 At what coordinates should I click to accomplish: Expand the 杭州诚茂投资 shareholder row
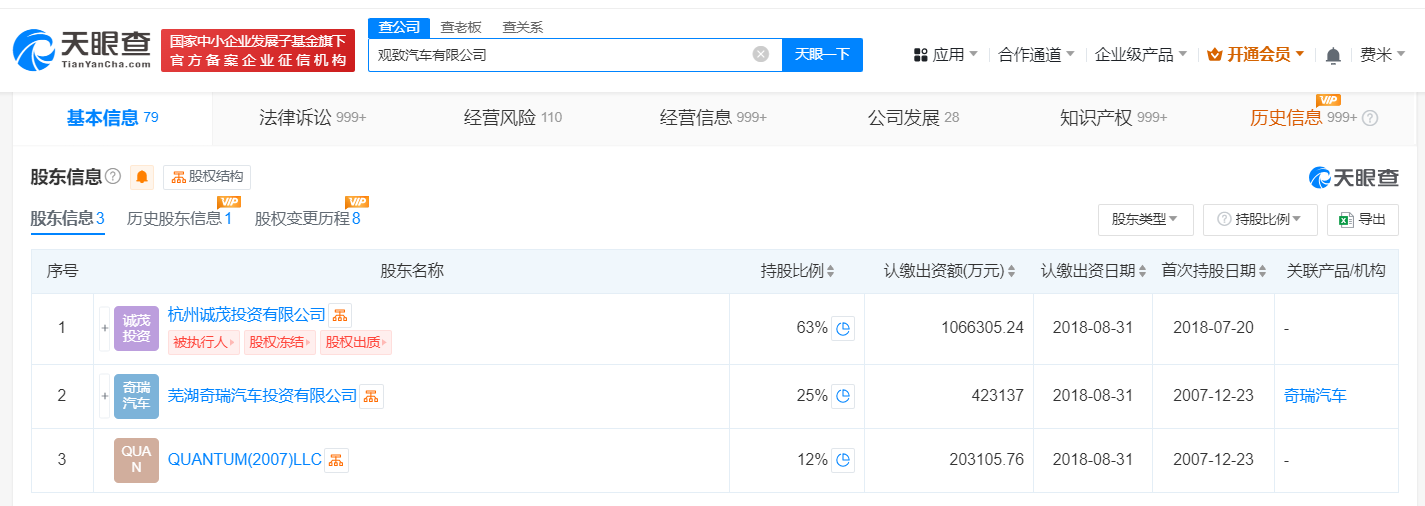coord(104,328)
